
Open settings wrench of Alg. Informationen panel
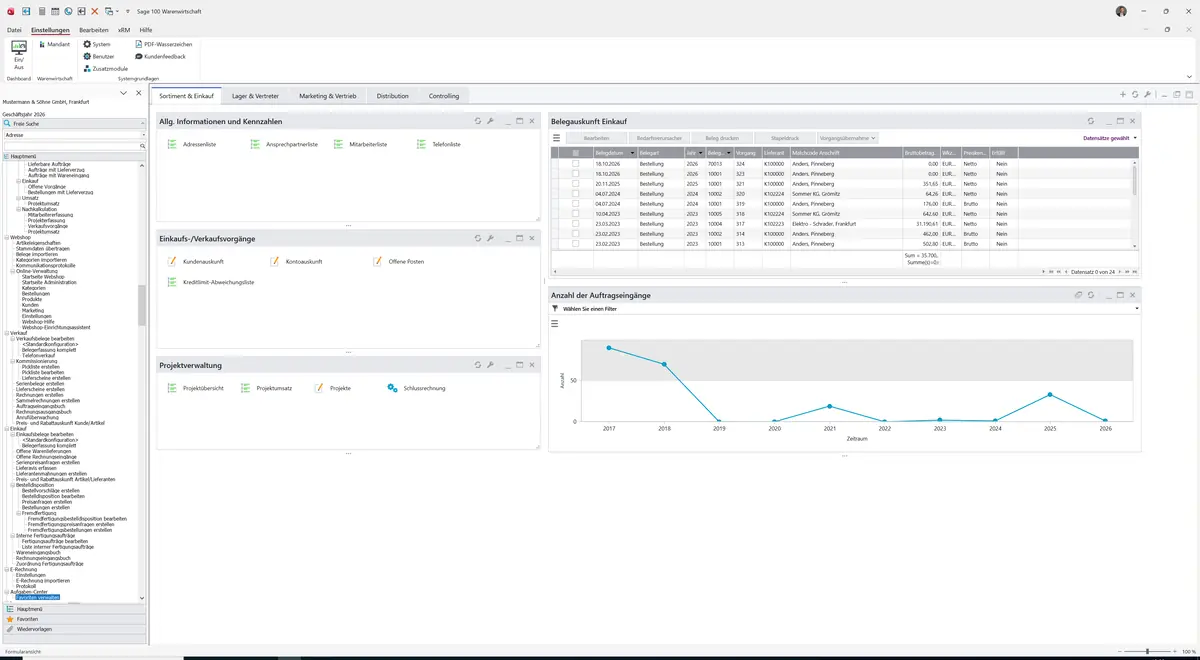tap(491, 121)
